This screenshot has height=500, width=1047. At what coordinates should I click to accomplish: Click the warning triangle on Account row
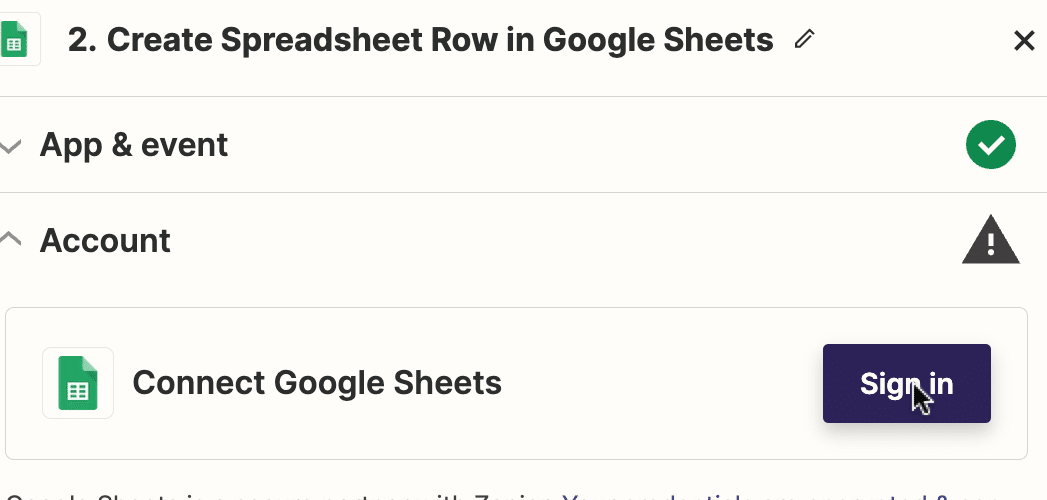(990, 240)
